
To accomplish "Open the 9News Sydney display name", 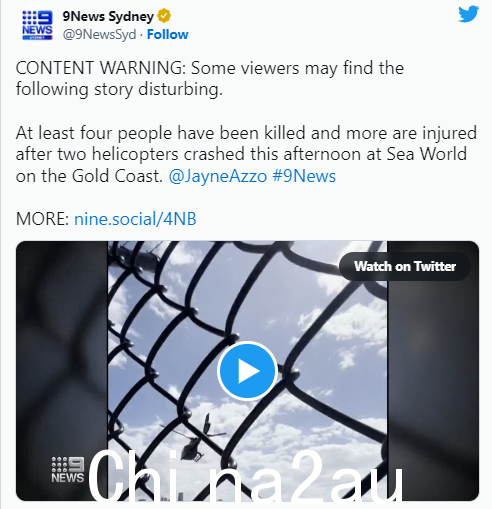I will pyautogui.click(x=108, y=16).
